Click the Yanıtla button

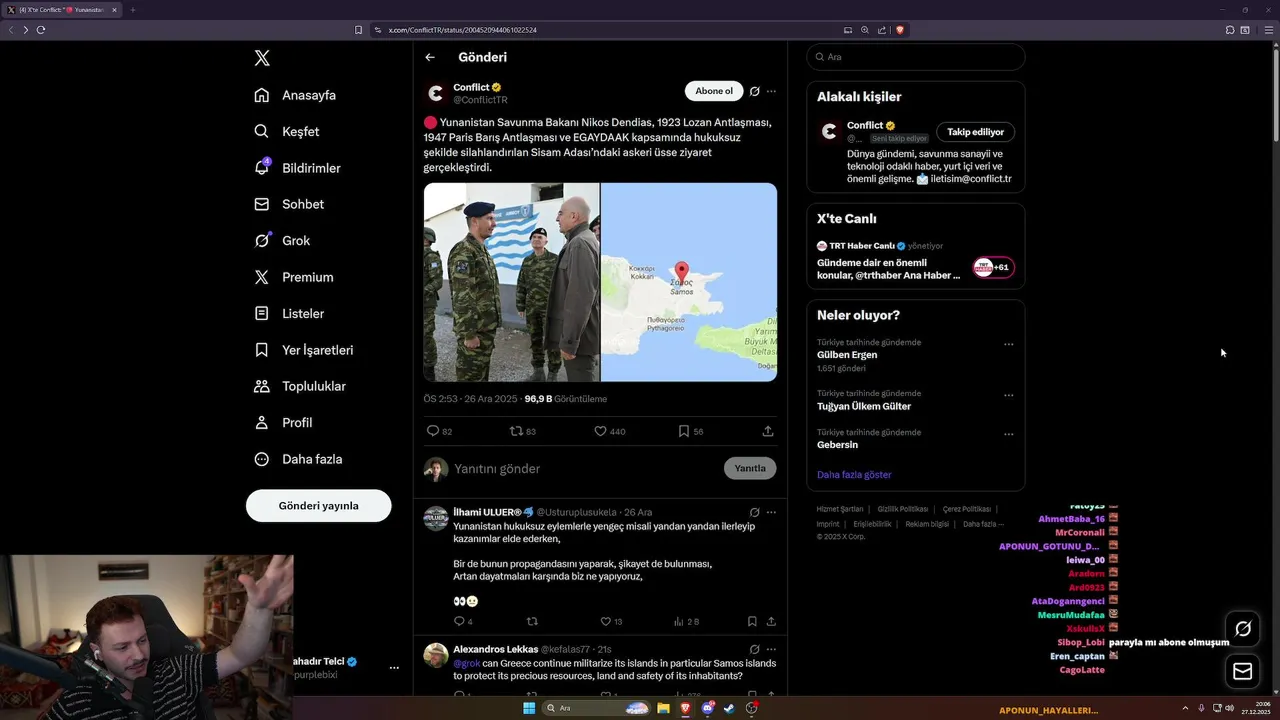(750, 468)
